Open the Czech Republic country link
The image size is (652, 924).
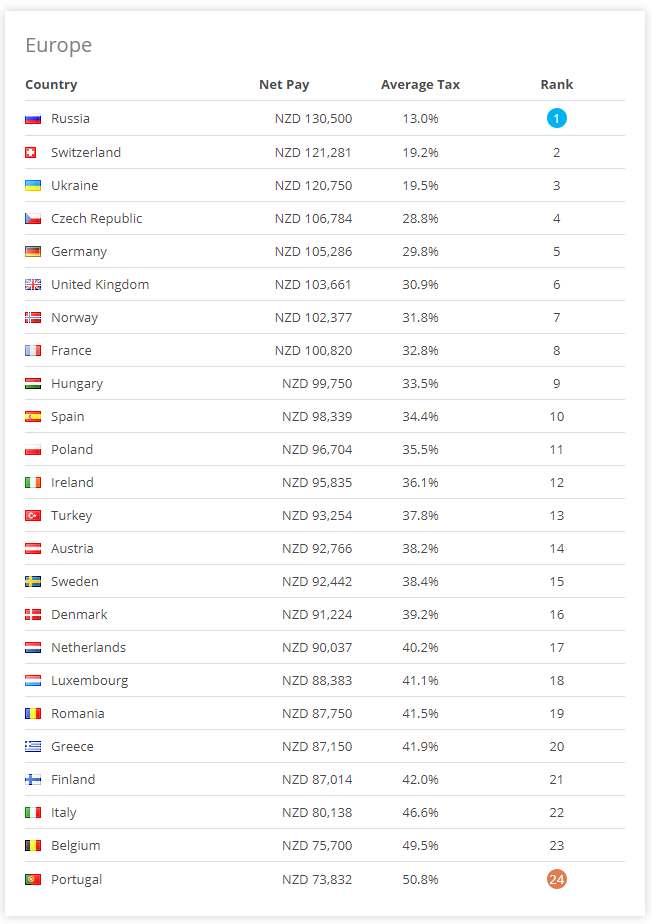coord(97,219)
